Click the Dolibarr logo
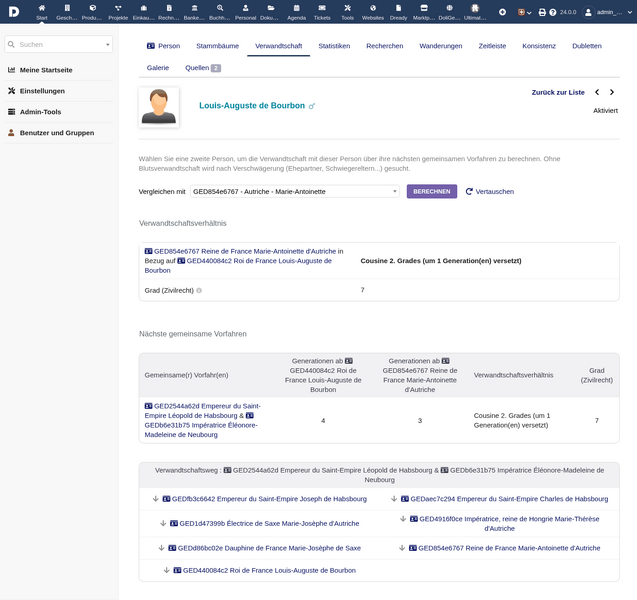637x600 pixels. [x=14, y=12]
